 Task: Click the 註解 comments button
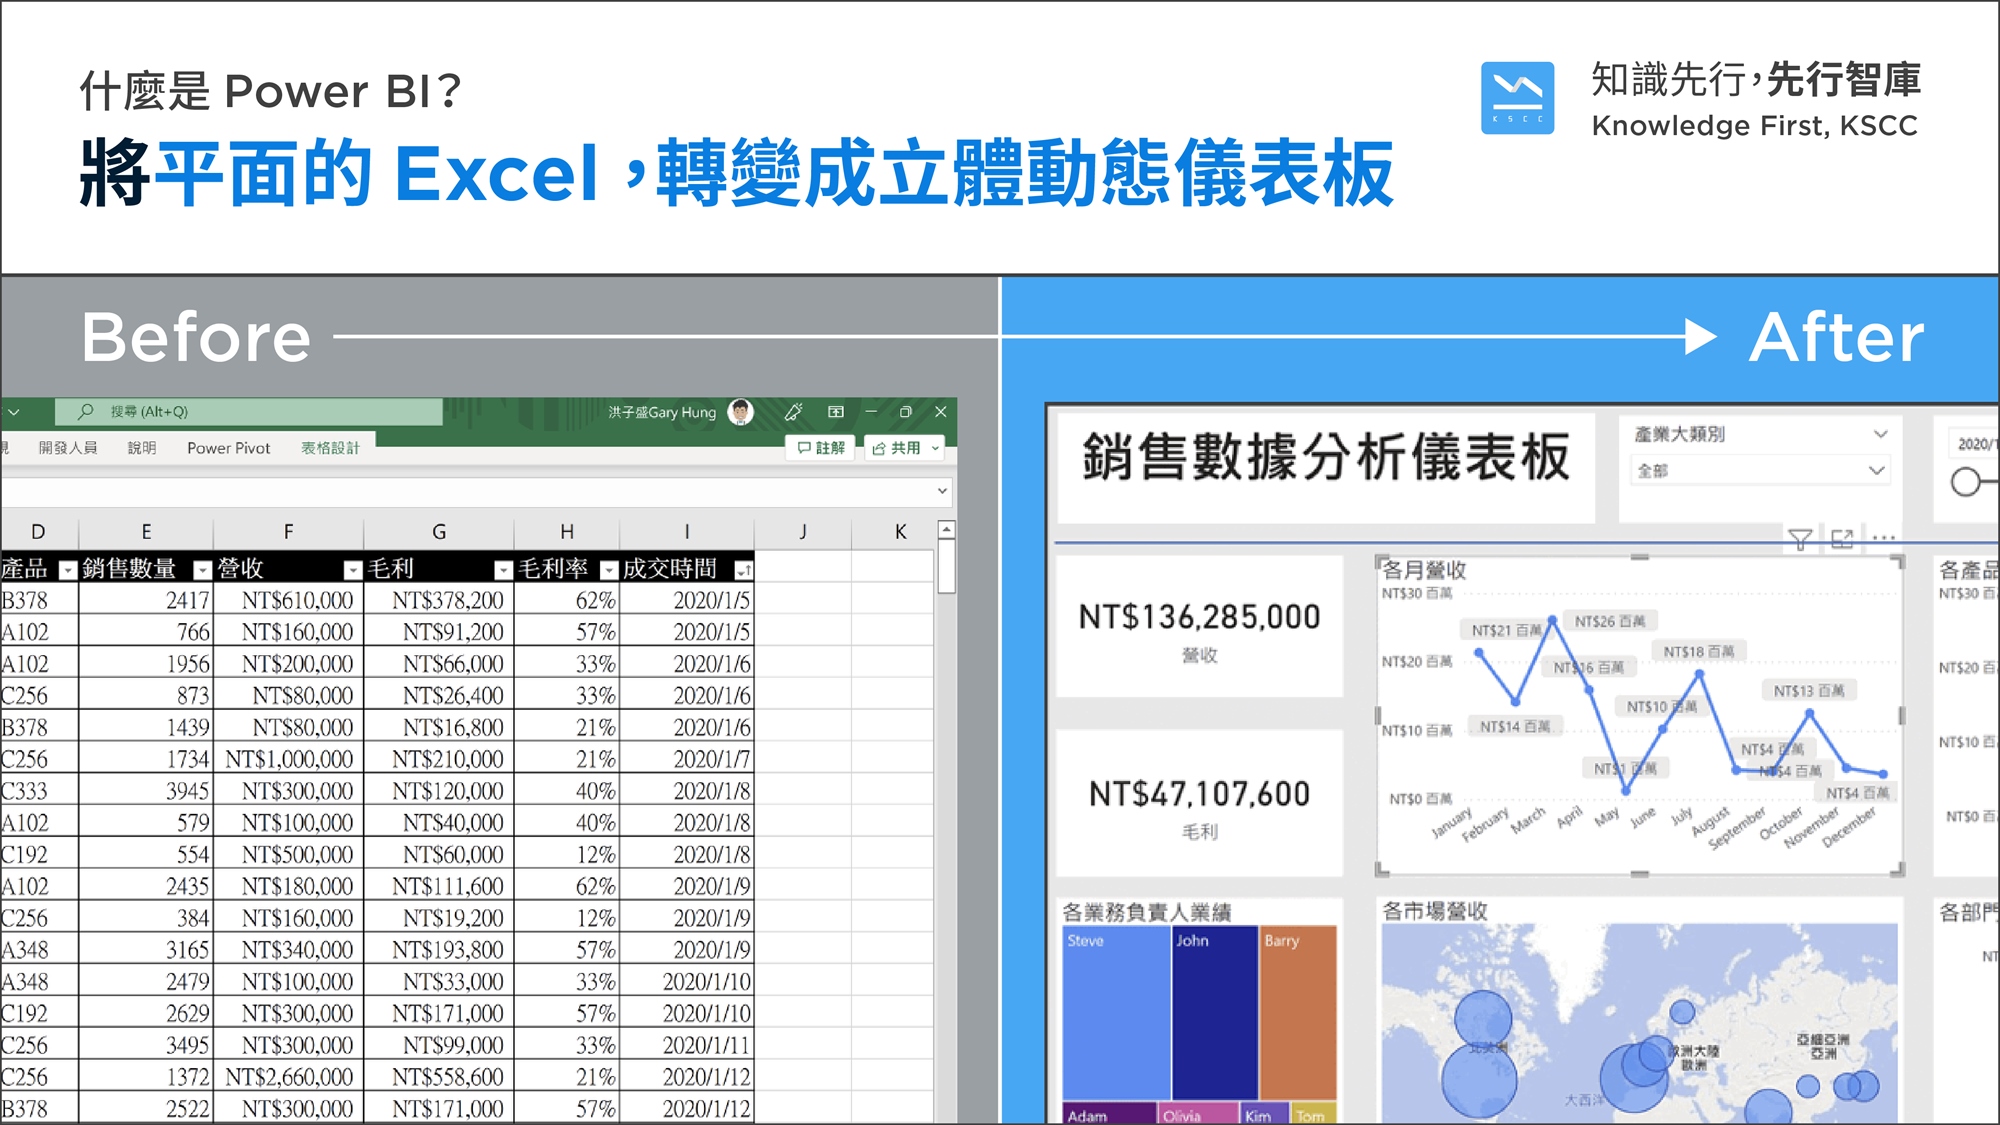point(821,448)
